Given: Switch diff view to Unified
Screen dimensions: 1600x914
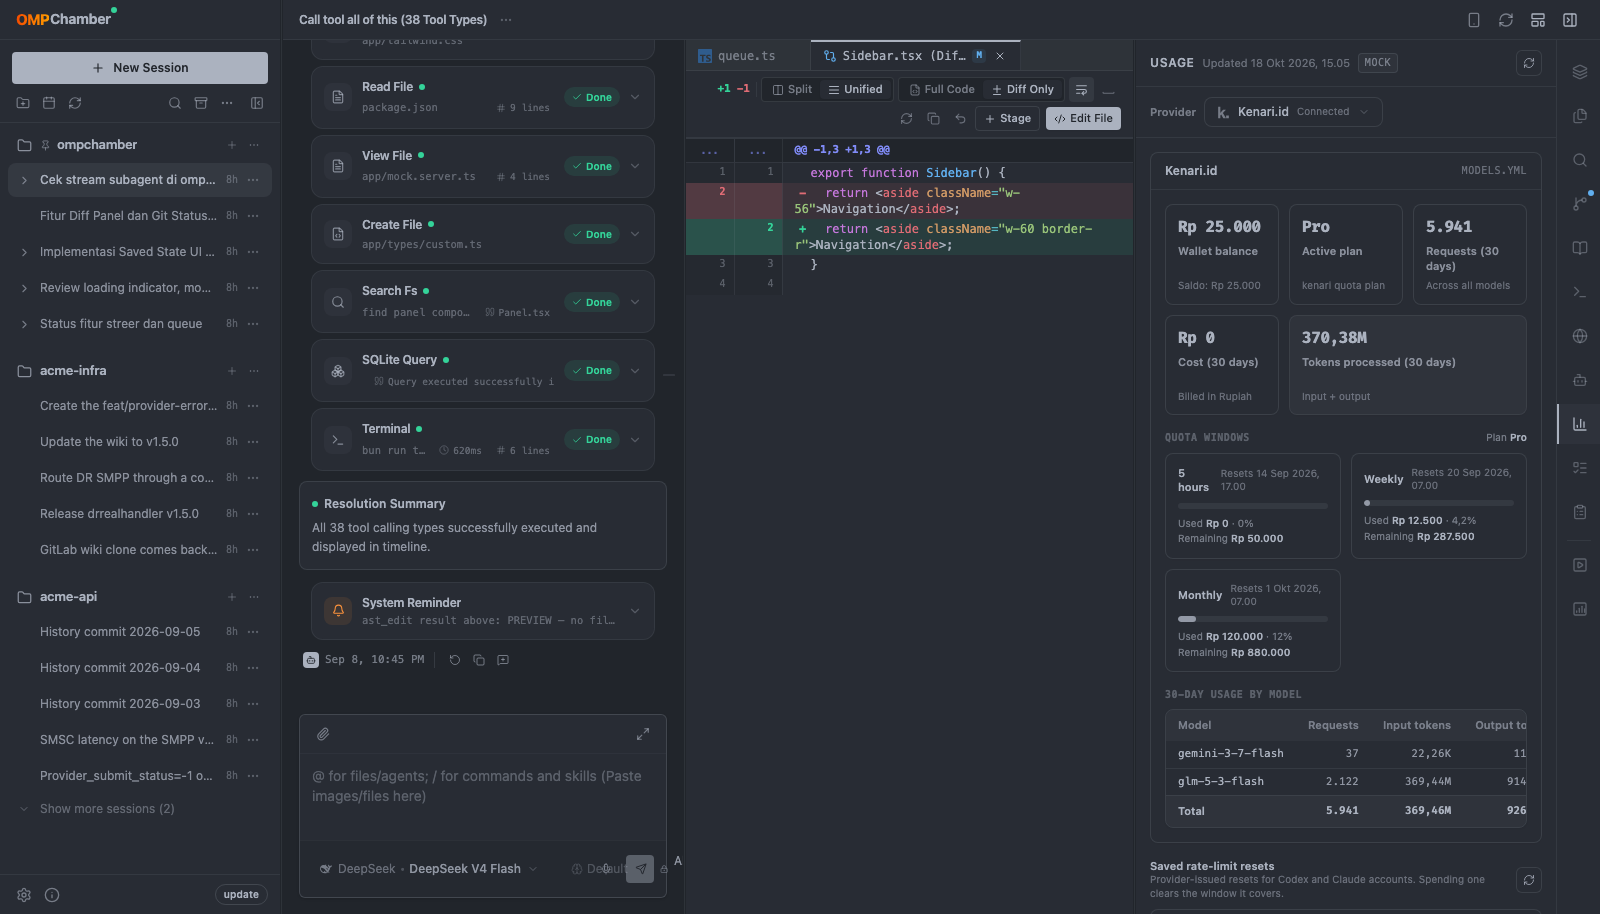Looking at the screenshot, I should click(x=855, y=90).
